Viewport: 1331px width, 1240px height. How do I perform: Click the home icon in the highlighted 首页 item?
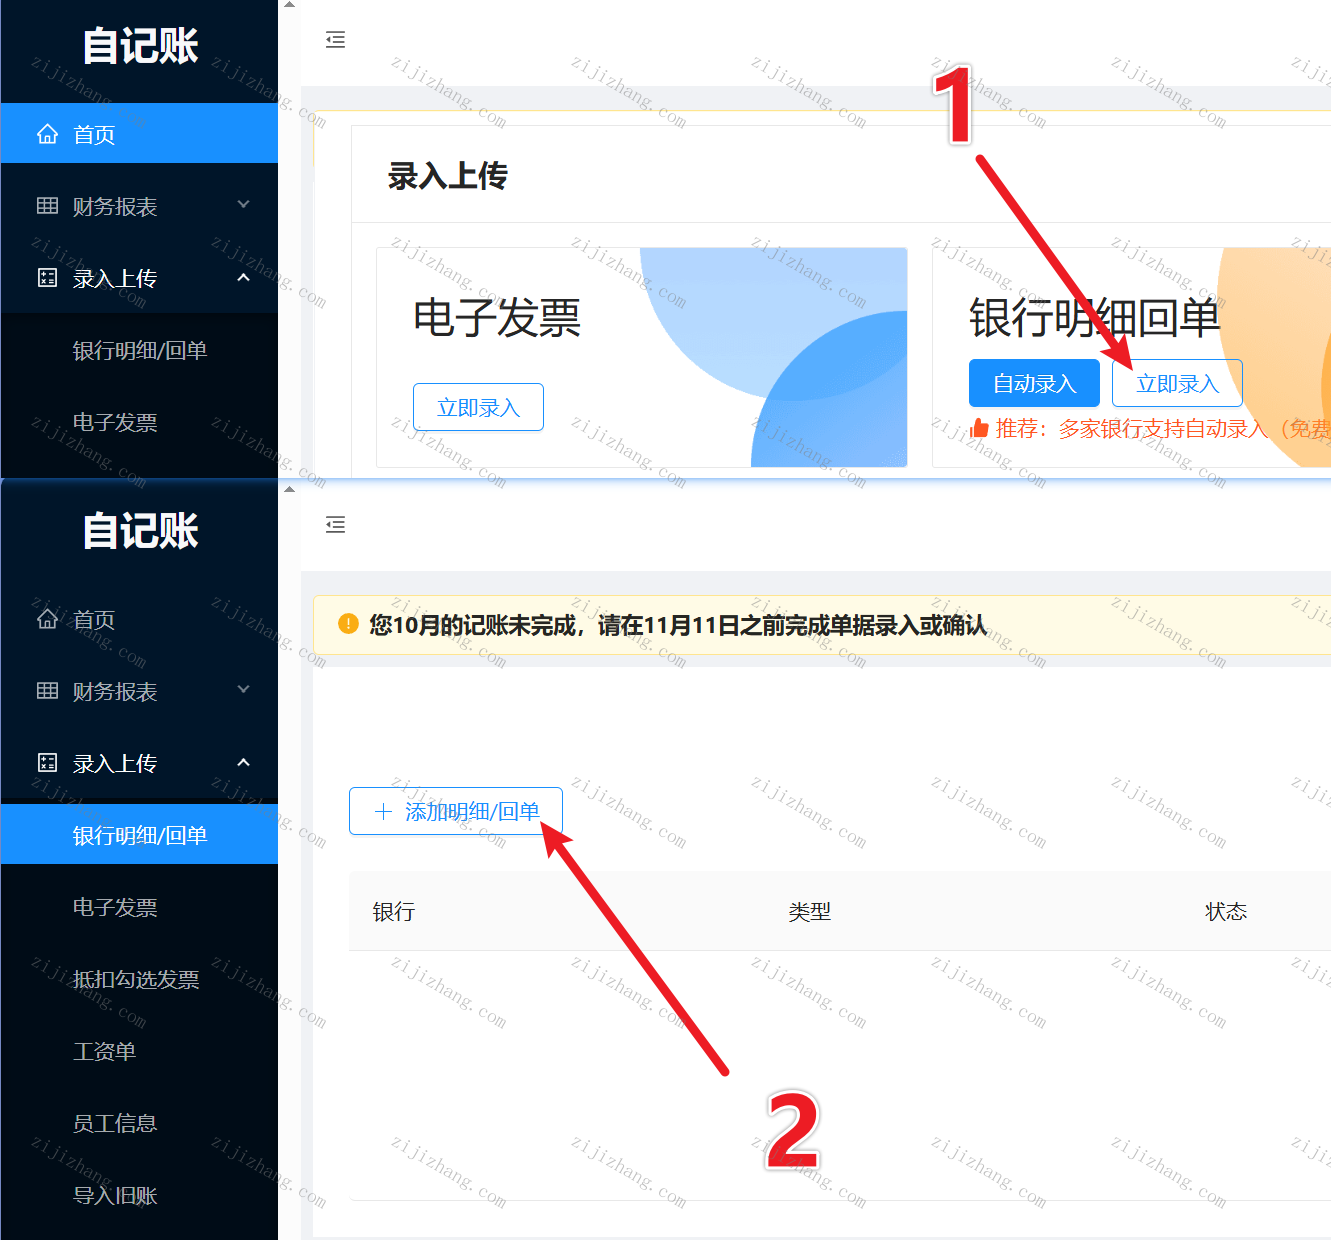point(47,134)
